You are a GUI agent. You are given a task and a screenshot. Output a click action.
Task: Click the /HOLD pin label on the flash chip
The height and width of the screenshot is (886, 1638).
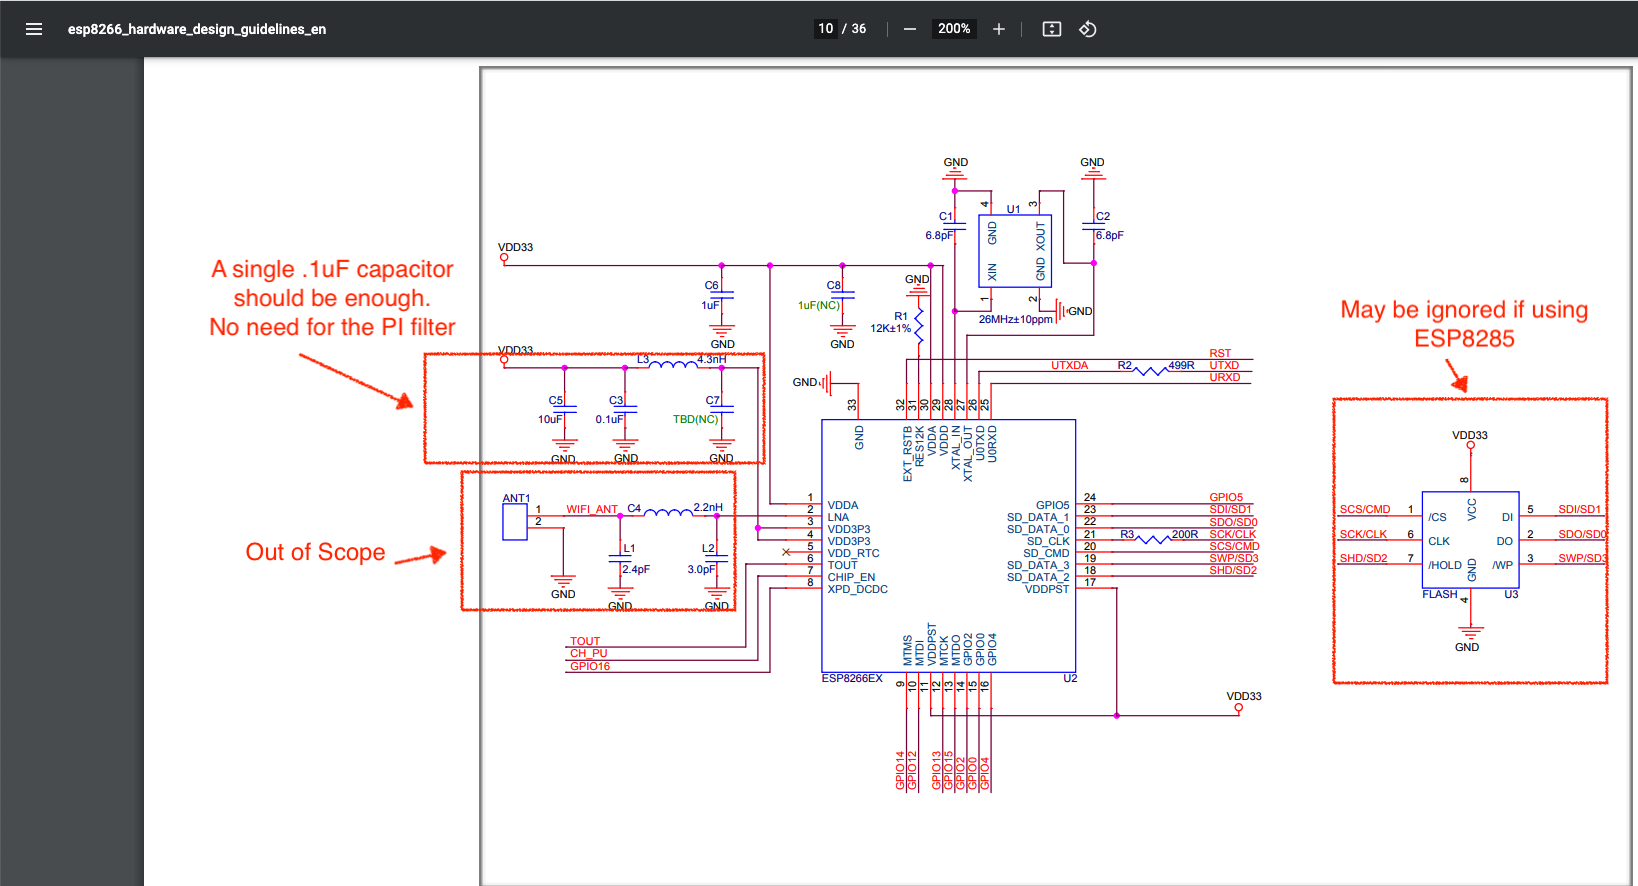point(1445,565)
